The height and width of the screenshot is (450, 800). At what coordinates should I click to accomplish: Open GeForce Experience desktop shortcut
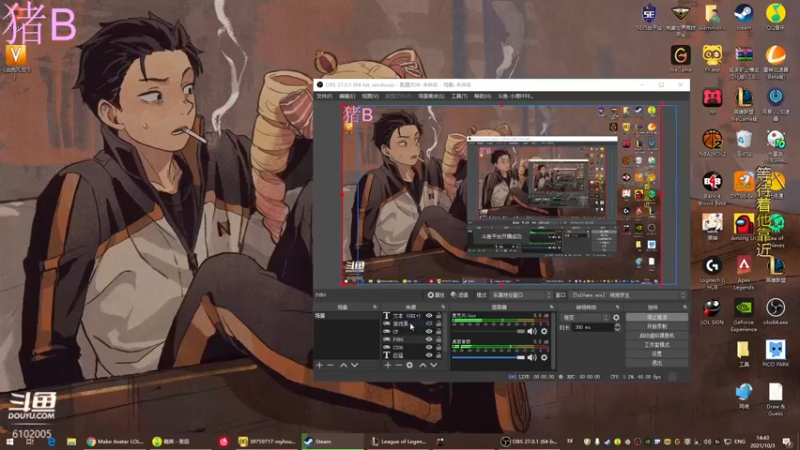click(x=744, y=315)
